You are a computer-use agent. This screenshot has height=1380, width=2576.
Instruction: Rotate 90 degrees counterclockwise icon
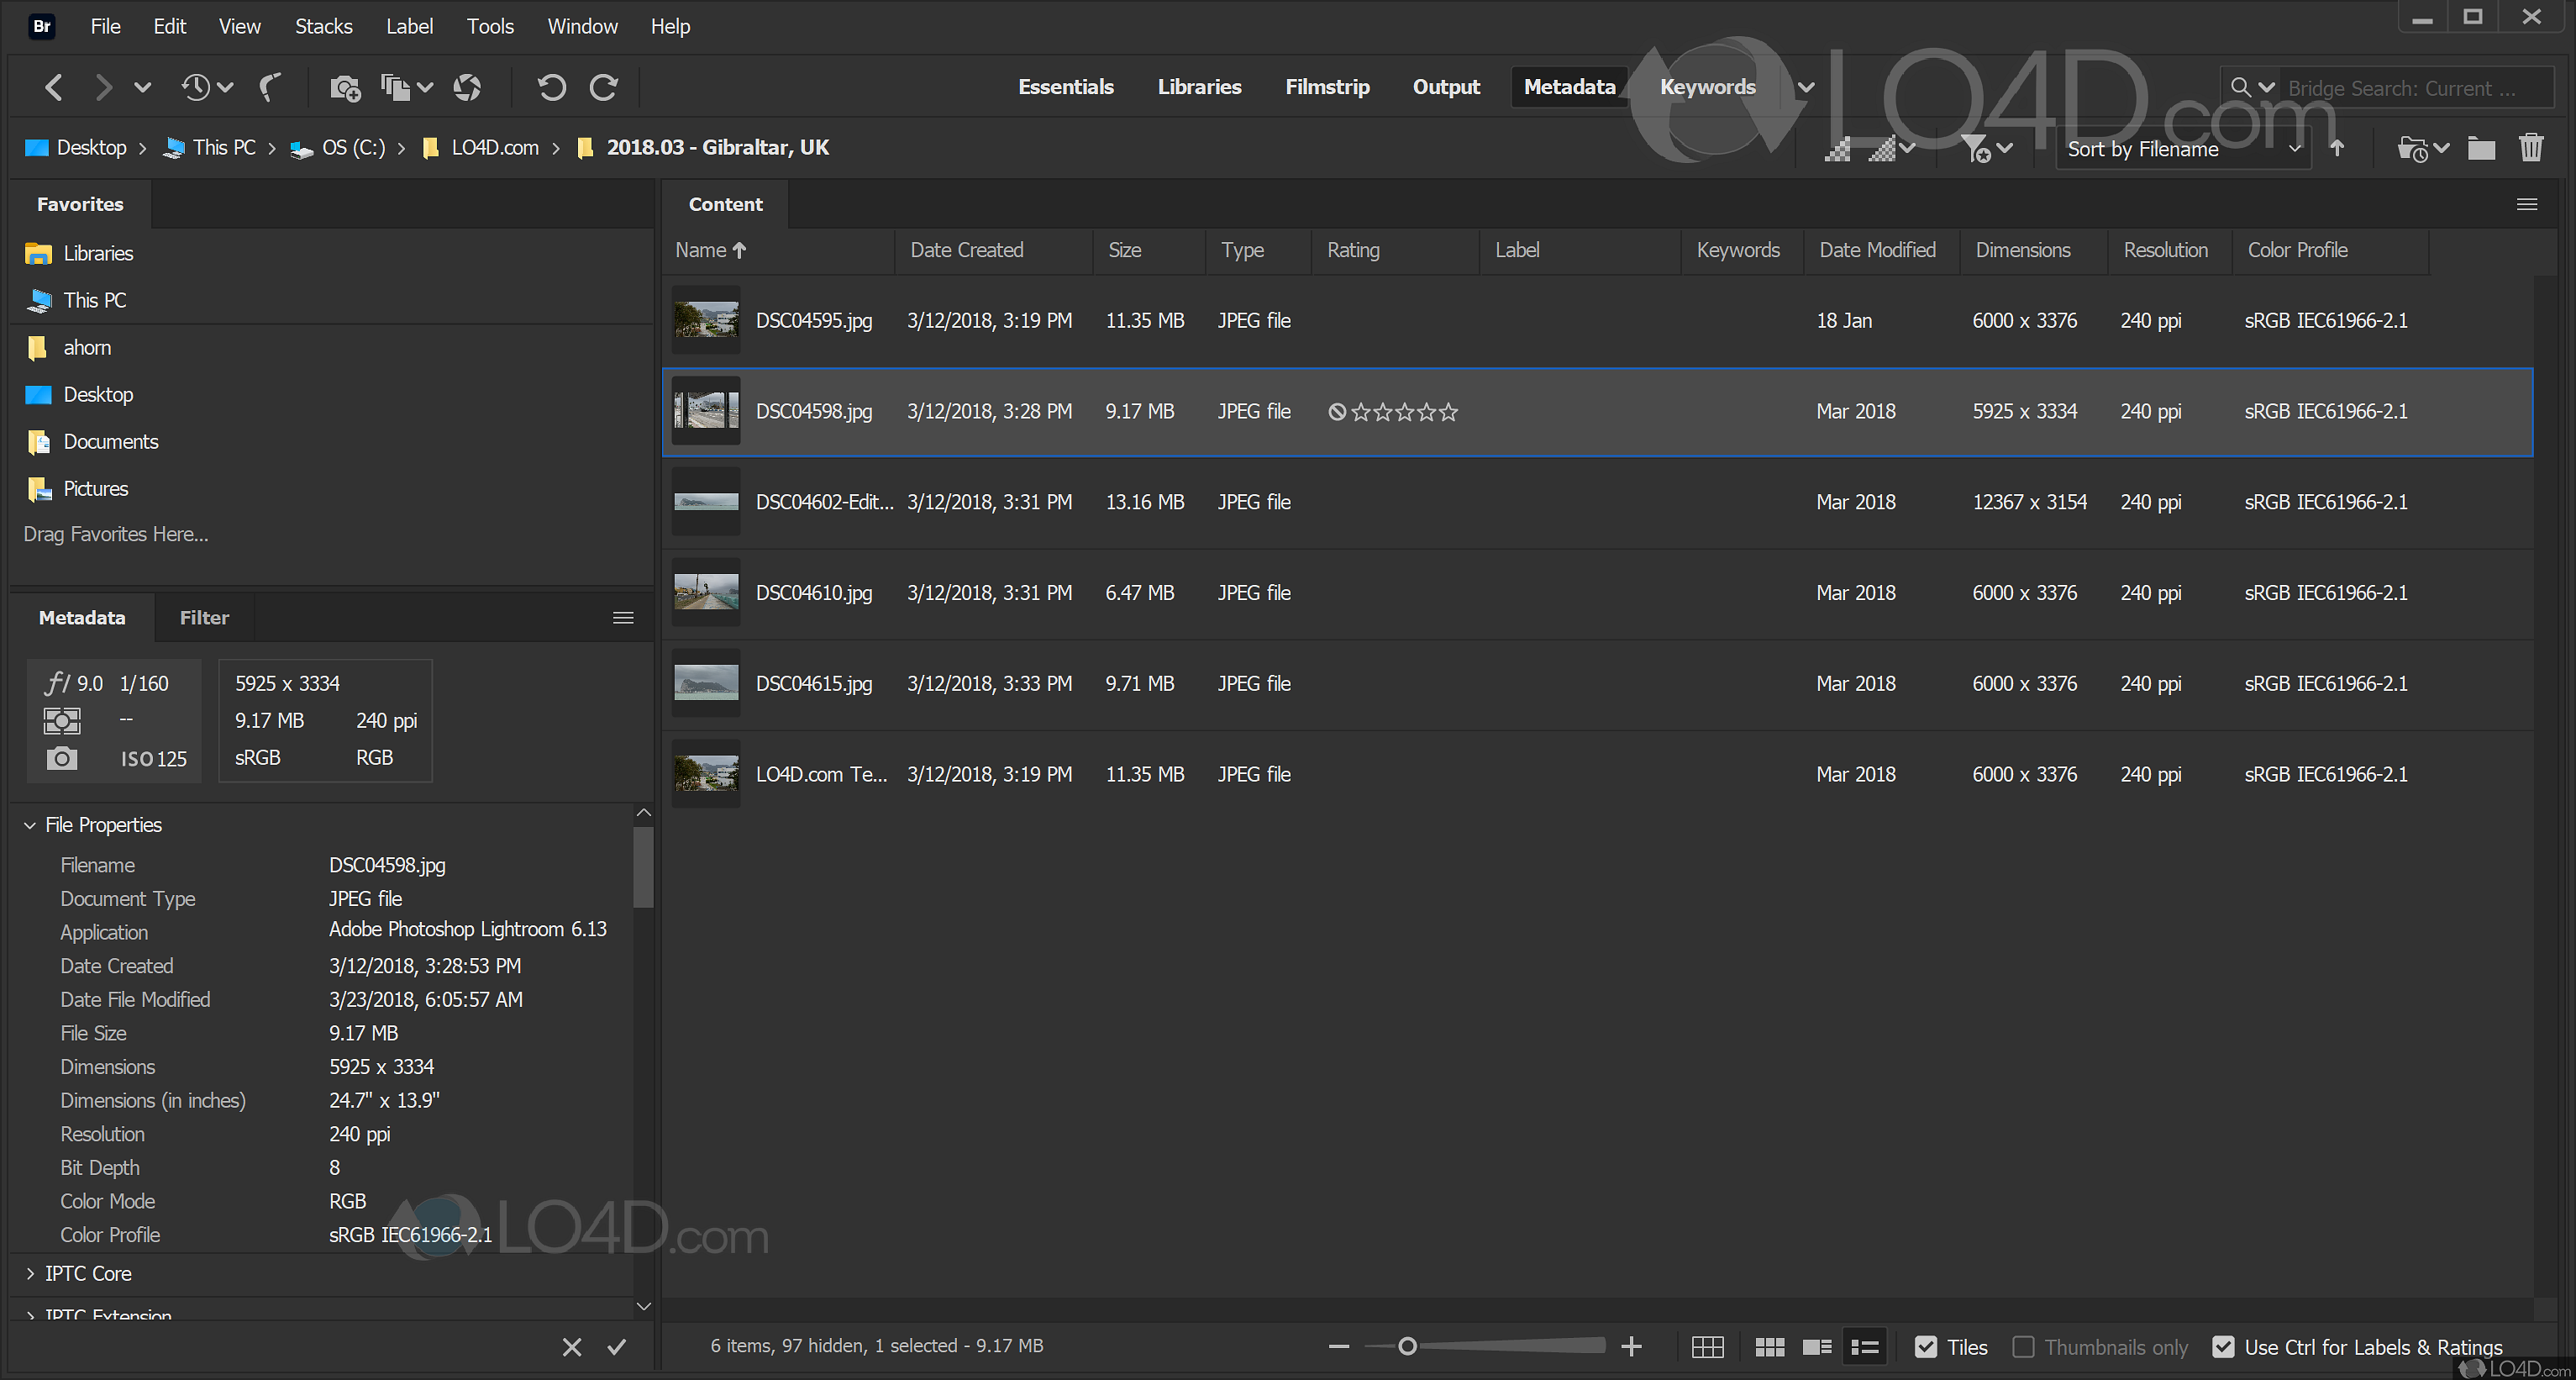[x=551, y=88]
